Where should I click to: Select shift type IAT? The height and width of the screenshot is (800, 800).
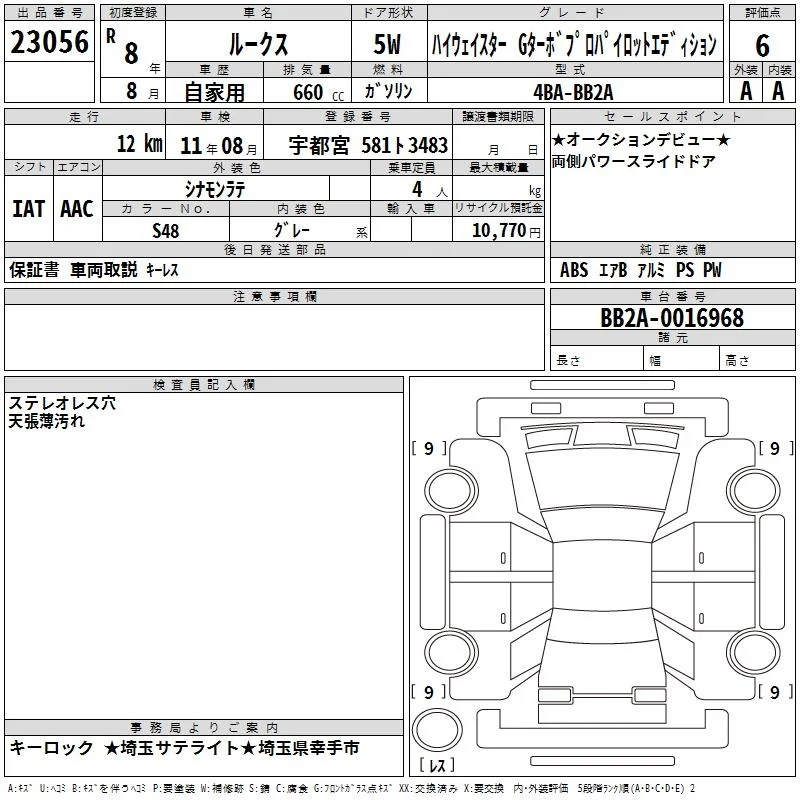(x=29, y=209)
